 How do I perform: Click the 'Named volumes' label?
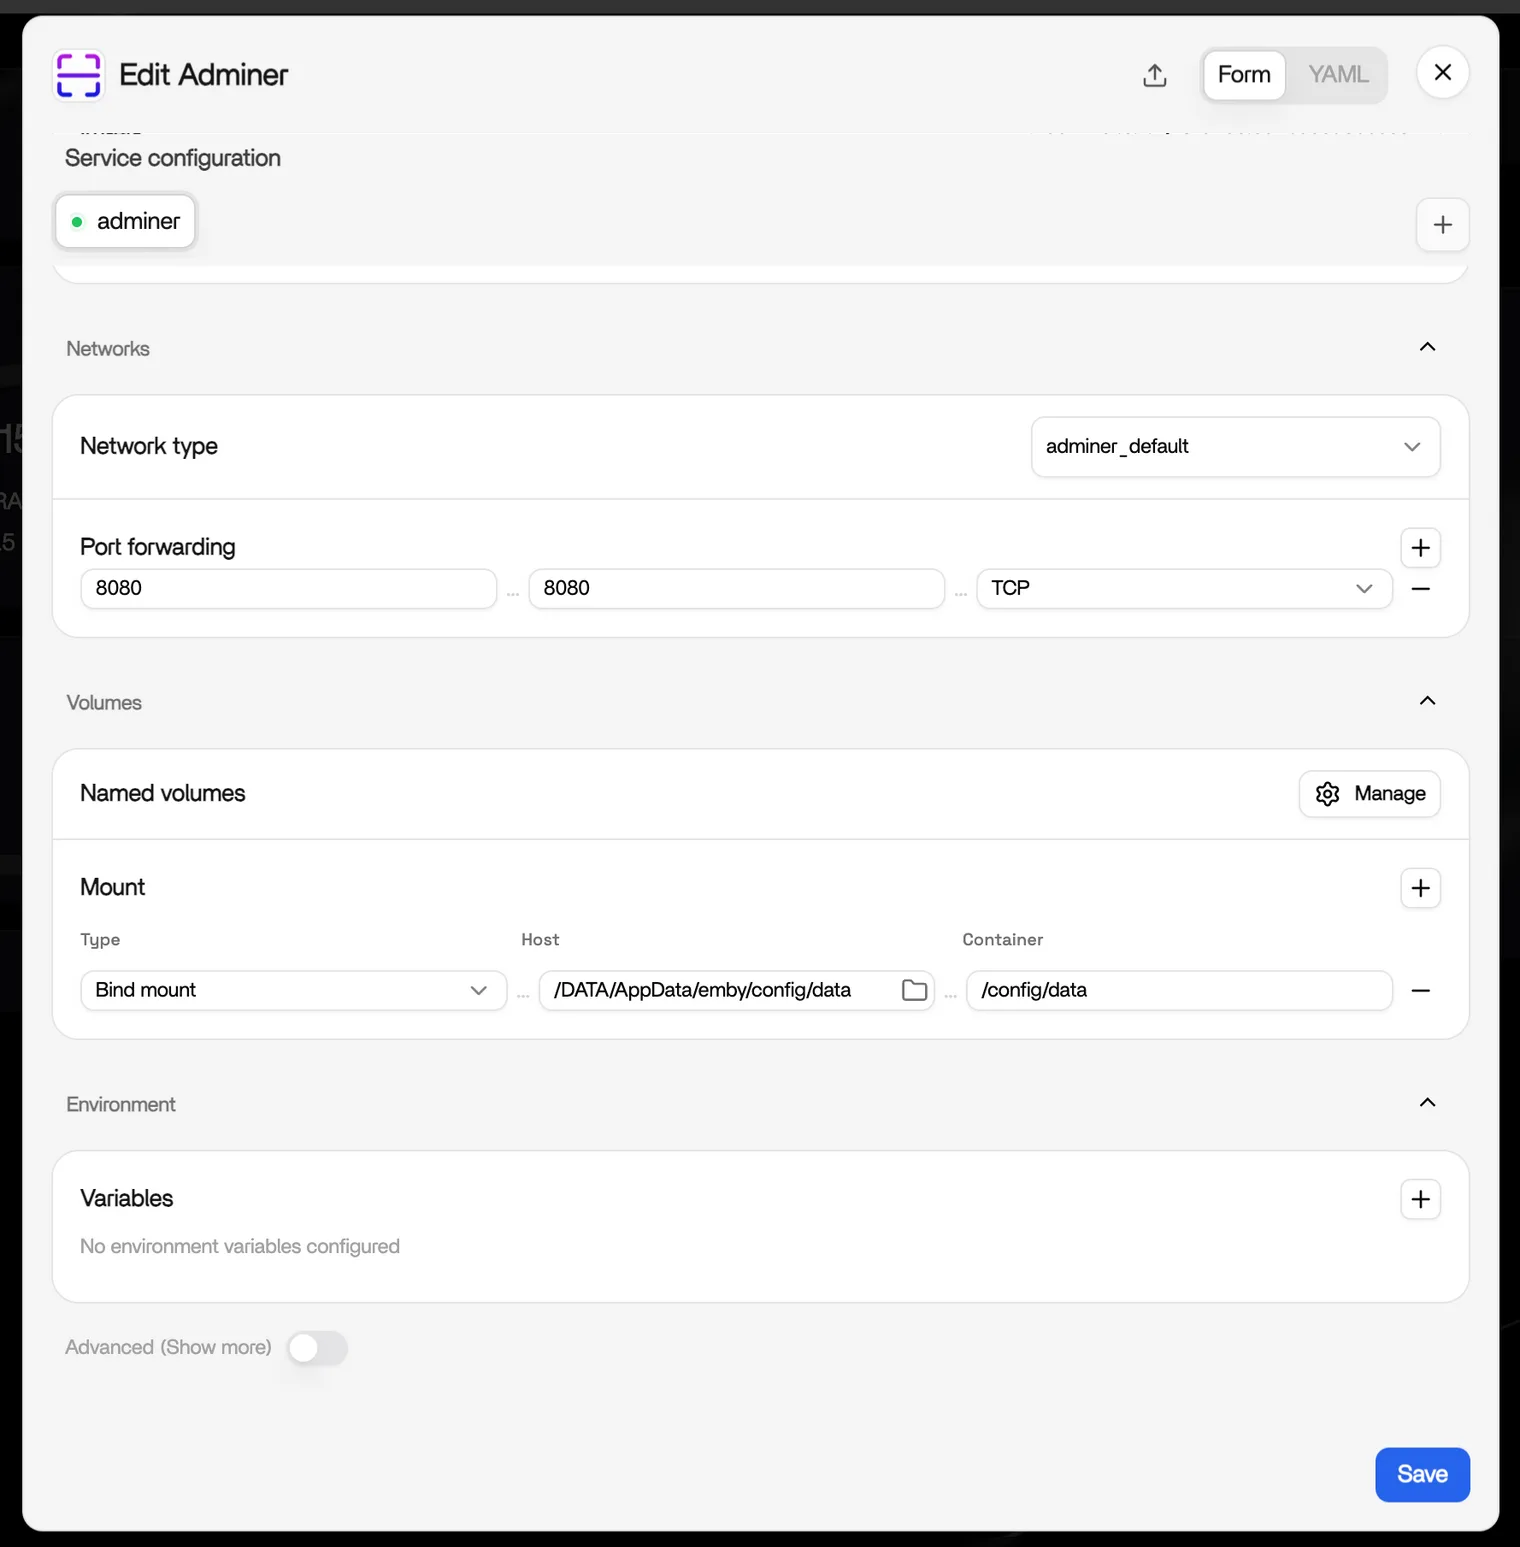click(x=163, y=793)
